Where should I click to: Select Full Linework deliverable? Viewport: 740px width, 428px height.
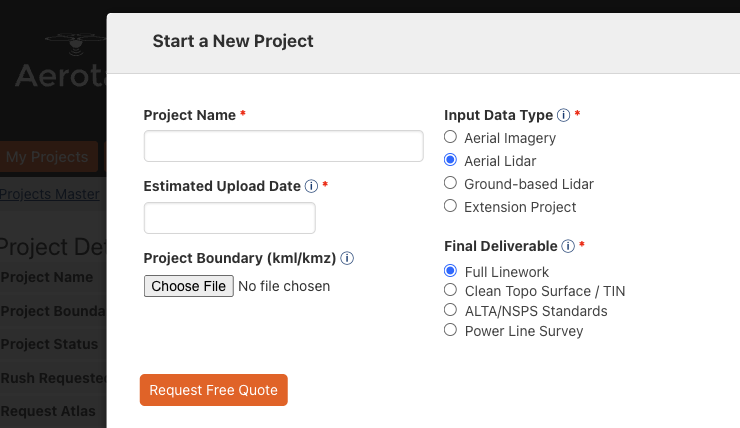pos(450,271)
